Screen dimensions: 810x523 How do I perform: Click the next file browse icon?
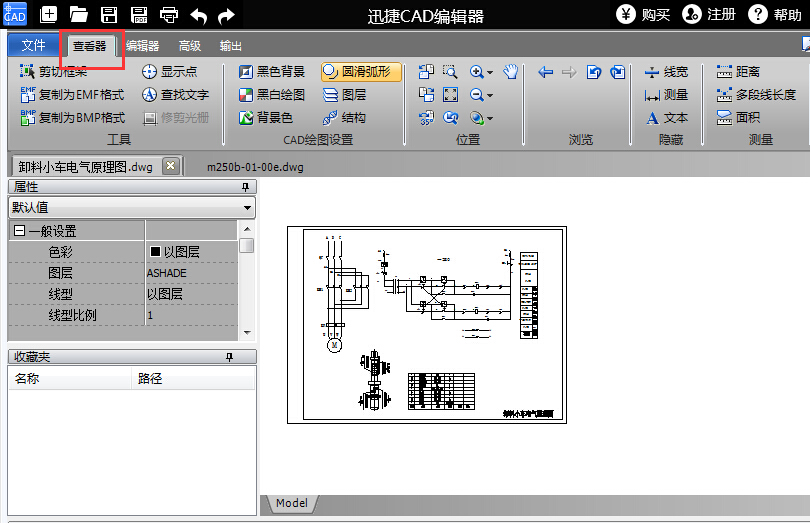point(617,72)
